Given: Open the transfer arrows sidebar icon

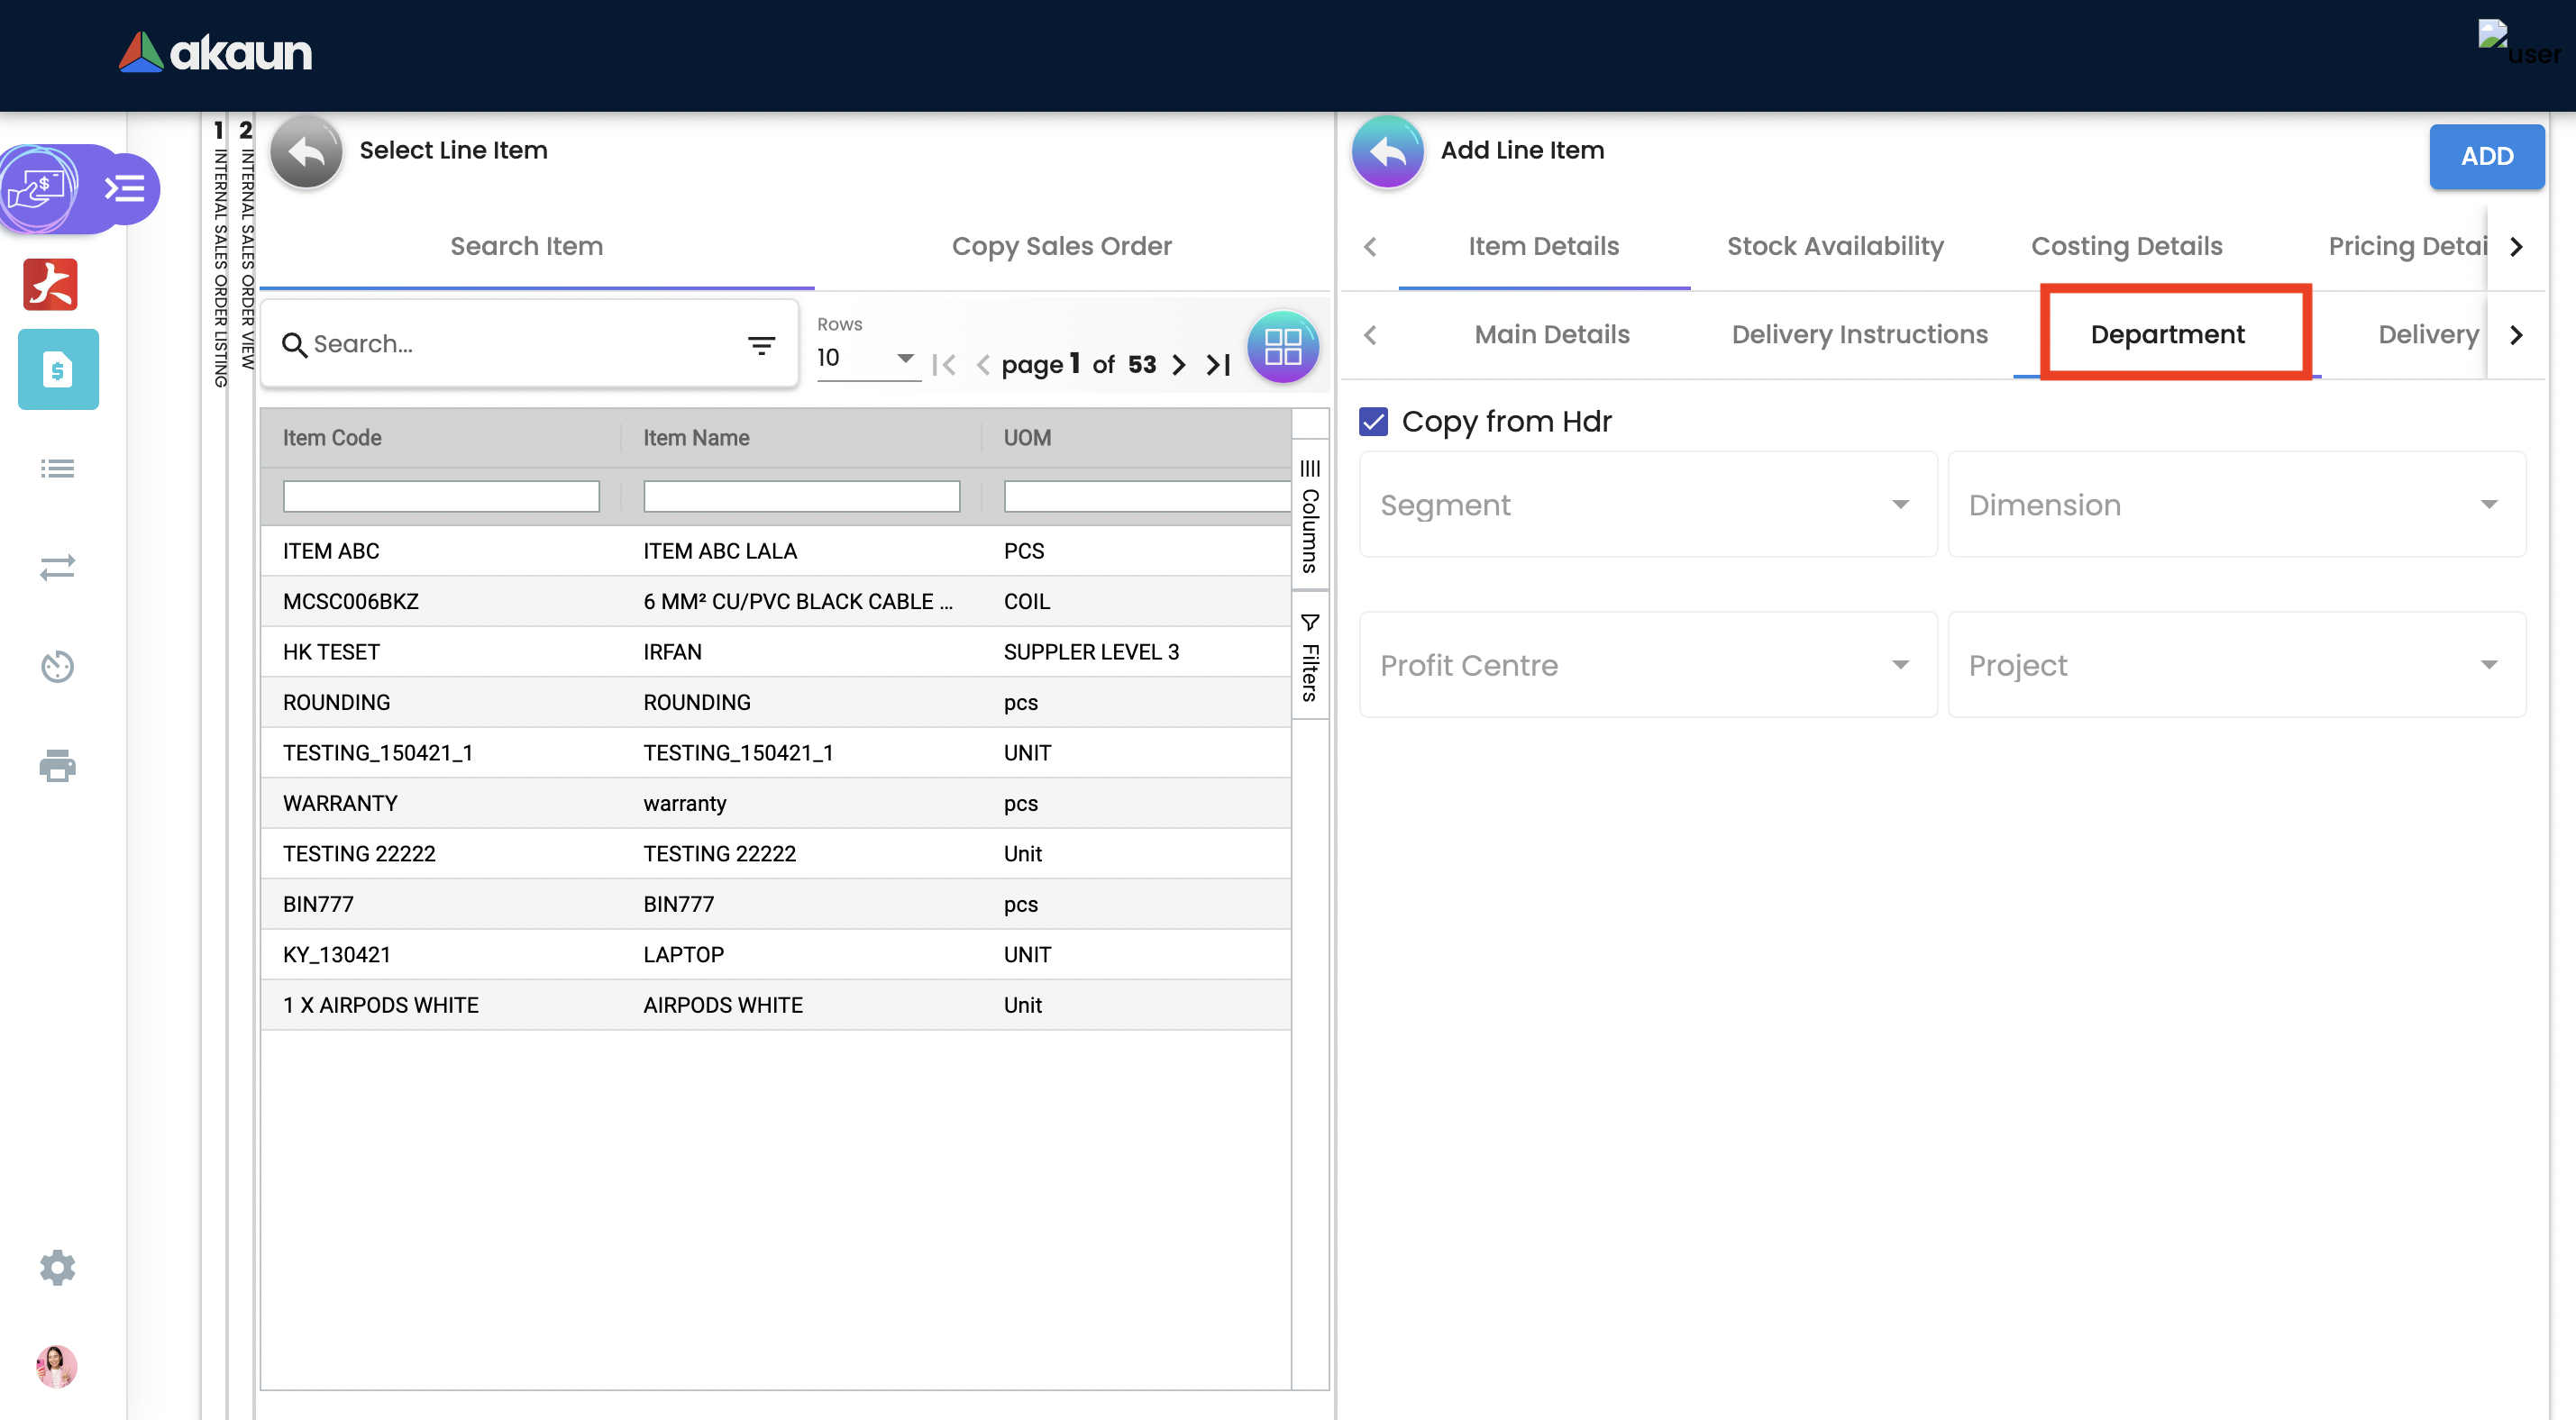Looking at the screenshot, I should coord(57,567).
